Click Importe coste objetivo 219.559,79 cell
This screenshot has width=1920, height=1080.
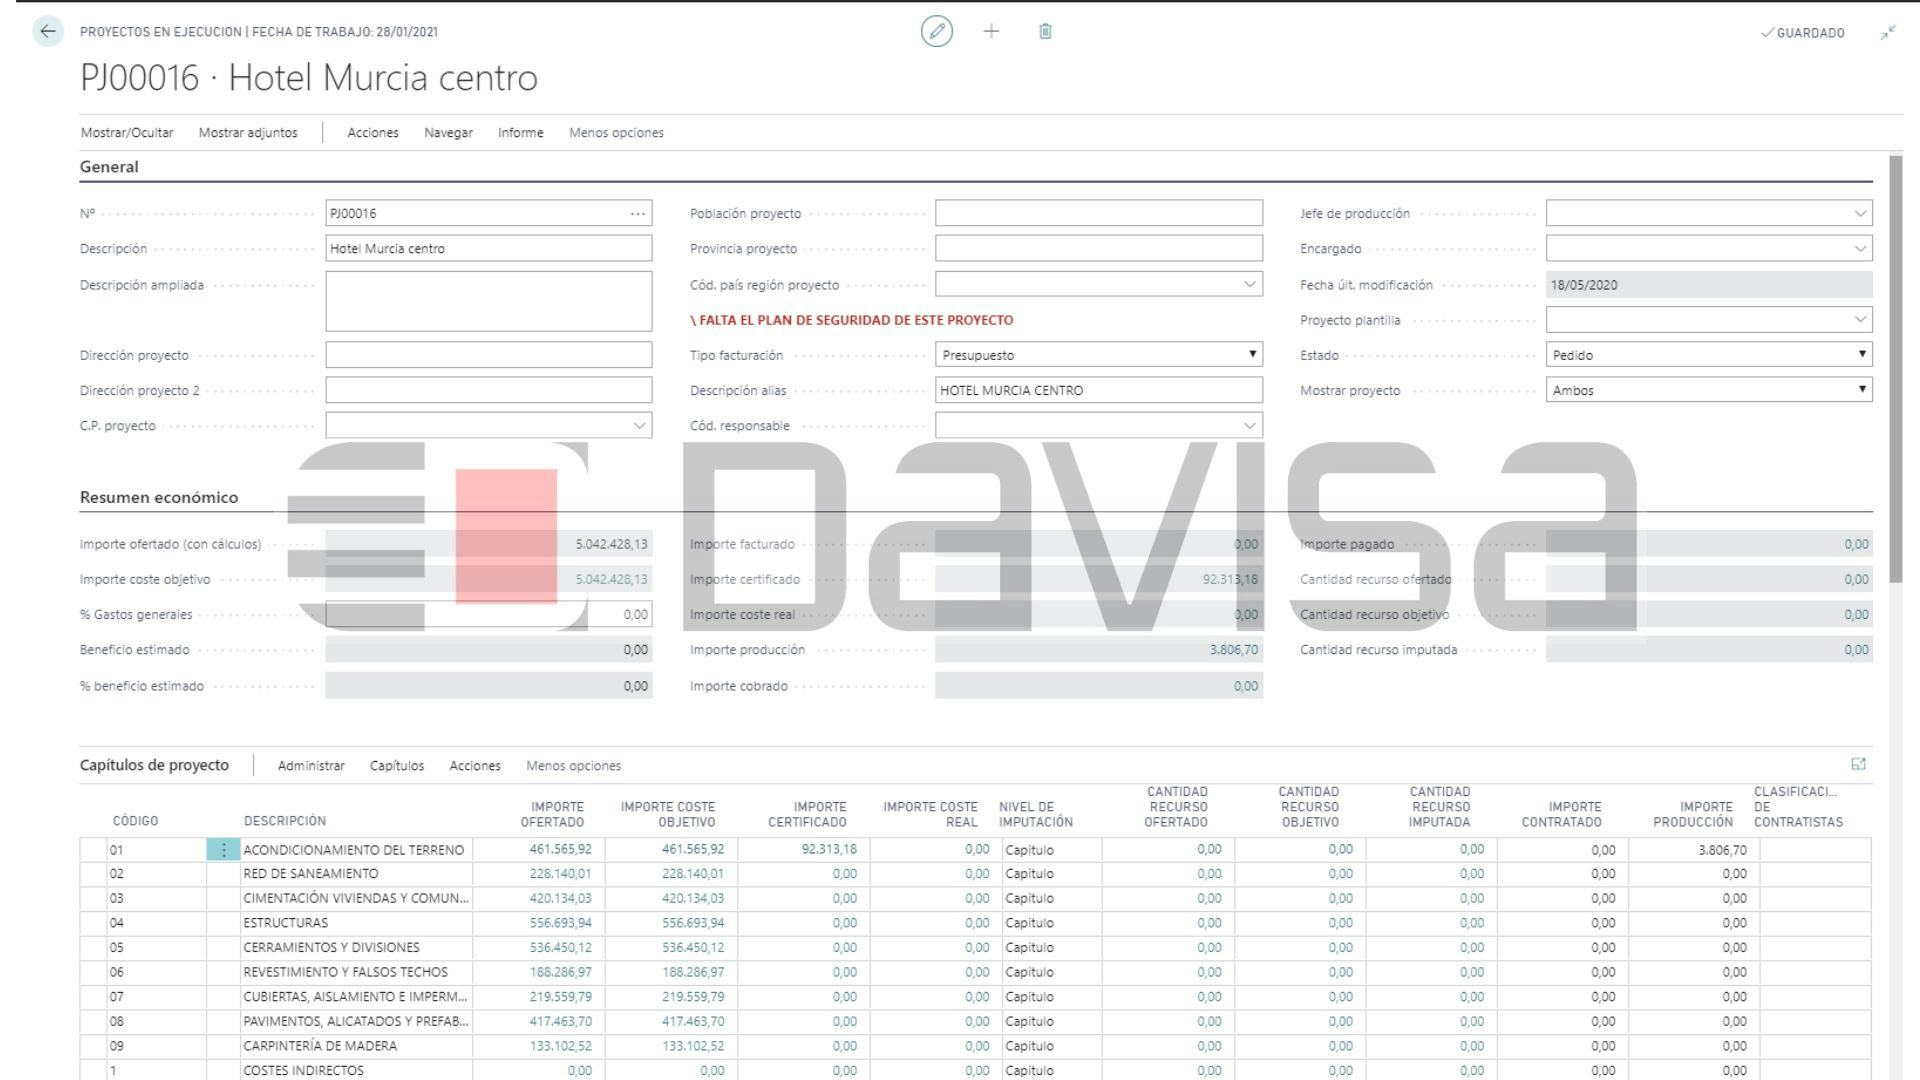tap(693, 997)
